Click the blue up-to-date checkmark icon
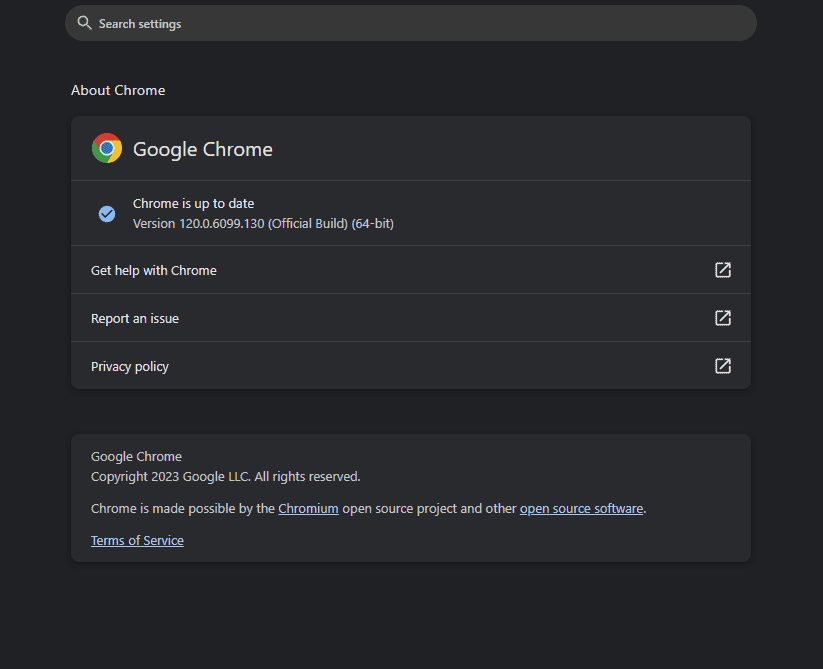The width and height of the screenshot is (823, 669). click(107, 214)
